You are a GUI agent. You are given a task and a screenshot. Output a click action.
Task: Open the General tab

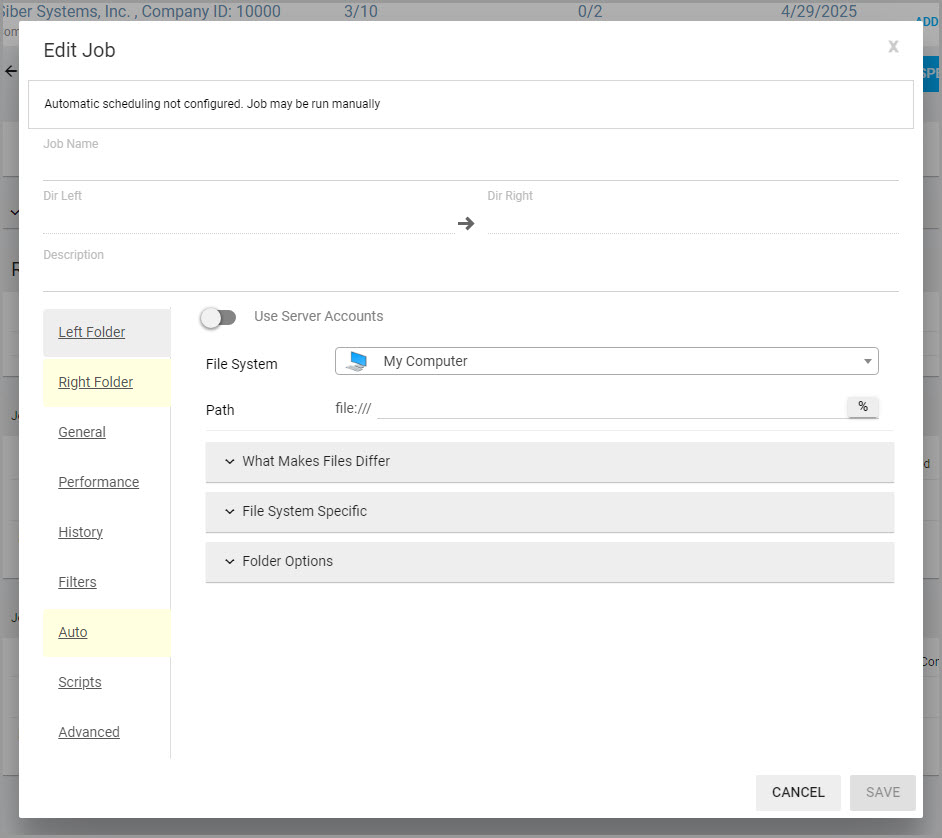(82, 432)
